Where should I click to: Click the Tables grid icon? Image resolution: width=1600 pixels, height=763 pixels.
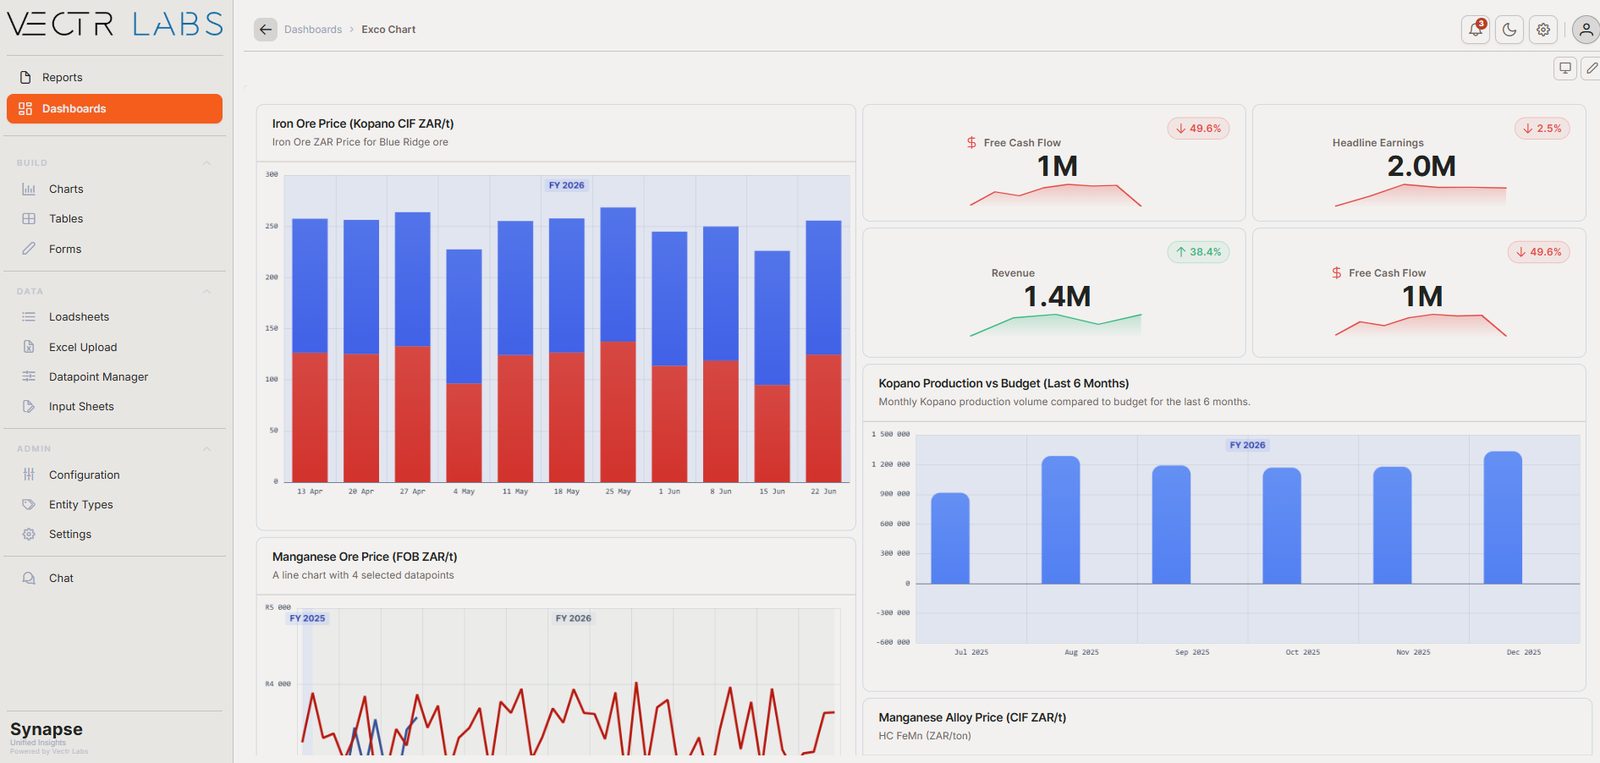pyautogui.click(x=29, y=219)
